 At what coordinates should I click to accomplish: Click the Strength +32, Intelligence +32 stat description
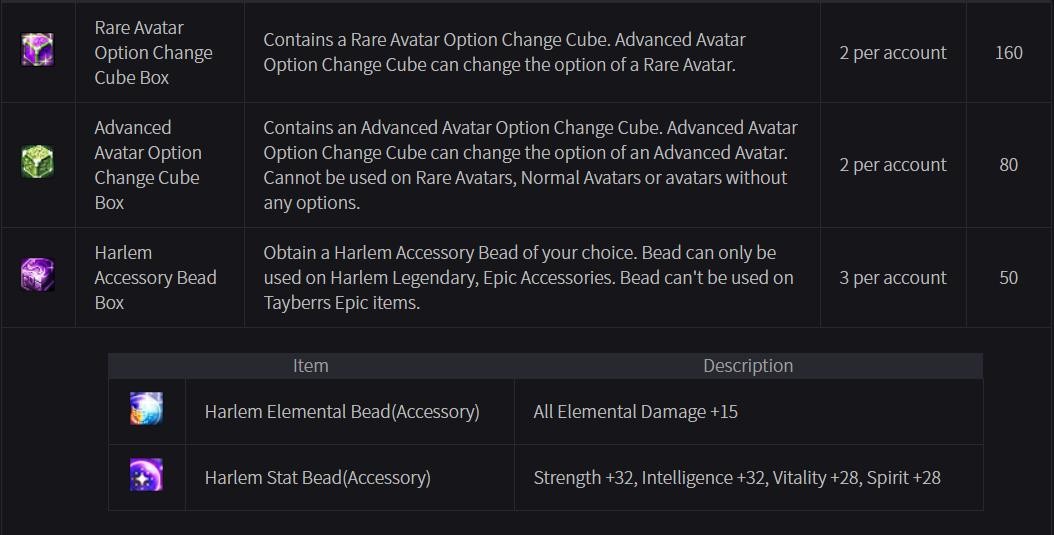pos(736,477)
